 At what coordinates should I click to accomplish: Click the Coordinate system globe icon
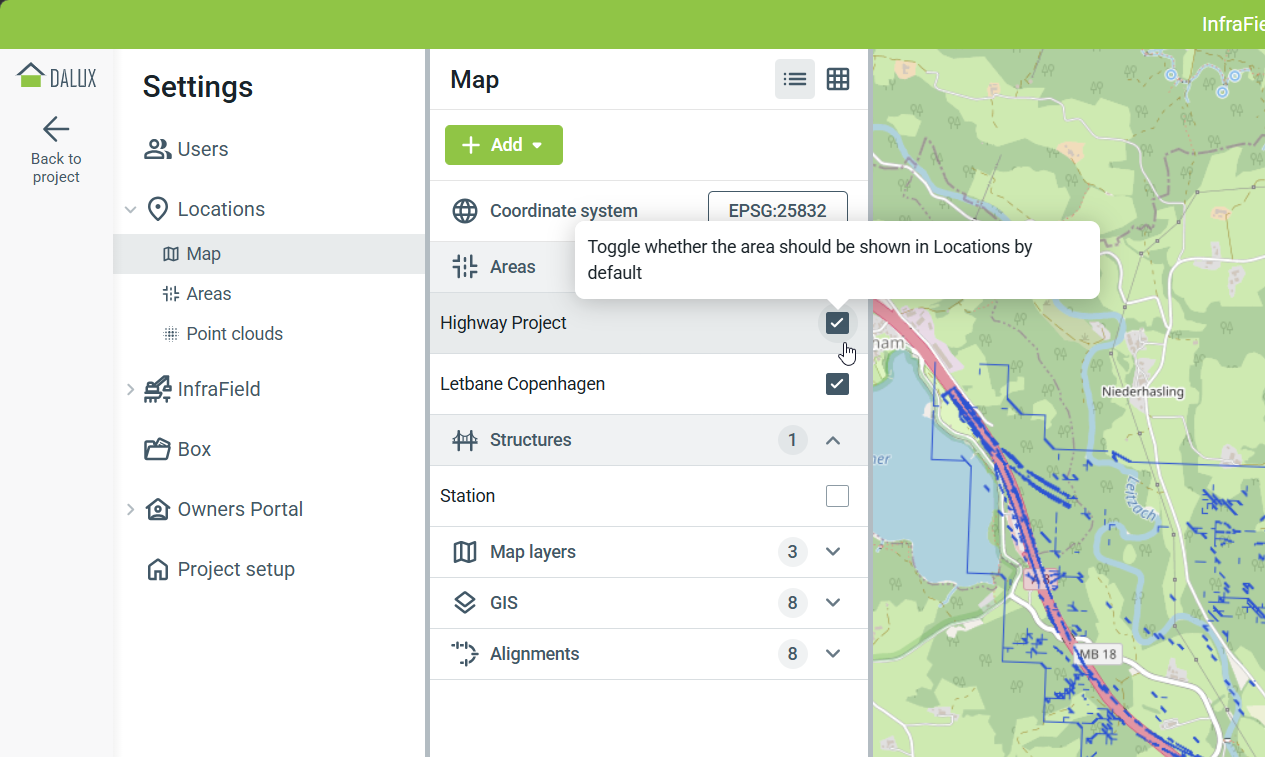465,211
